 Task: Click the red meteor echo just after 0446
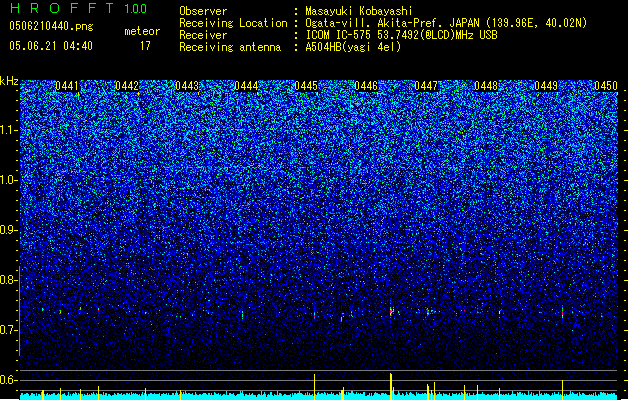tap(391, 311)
